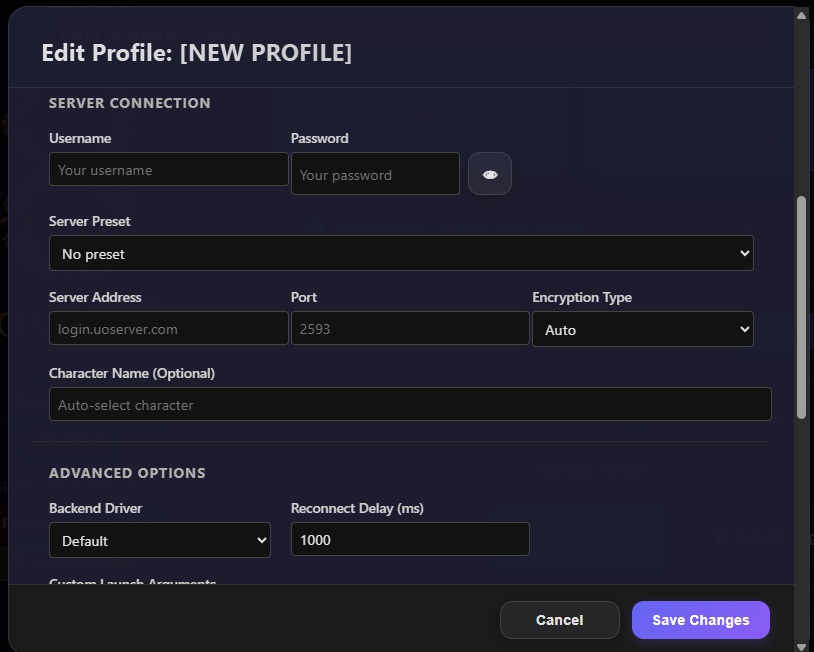Click the Save Changes button

point(700,620)
